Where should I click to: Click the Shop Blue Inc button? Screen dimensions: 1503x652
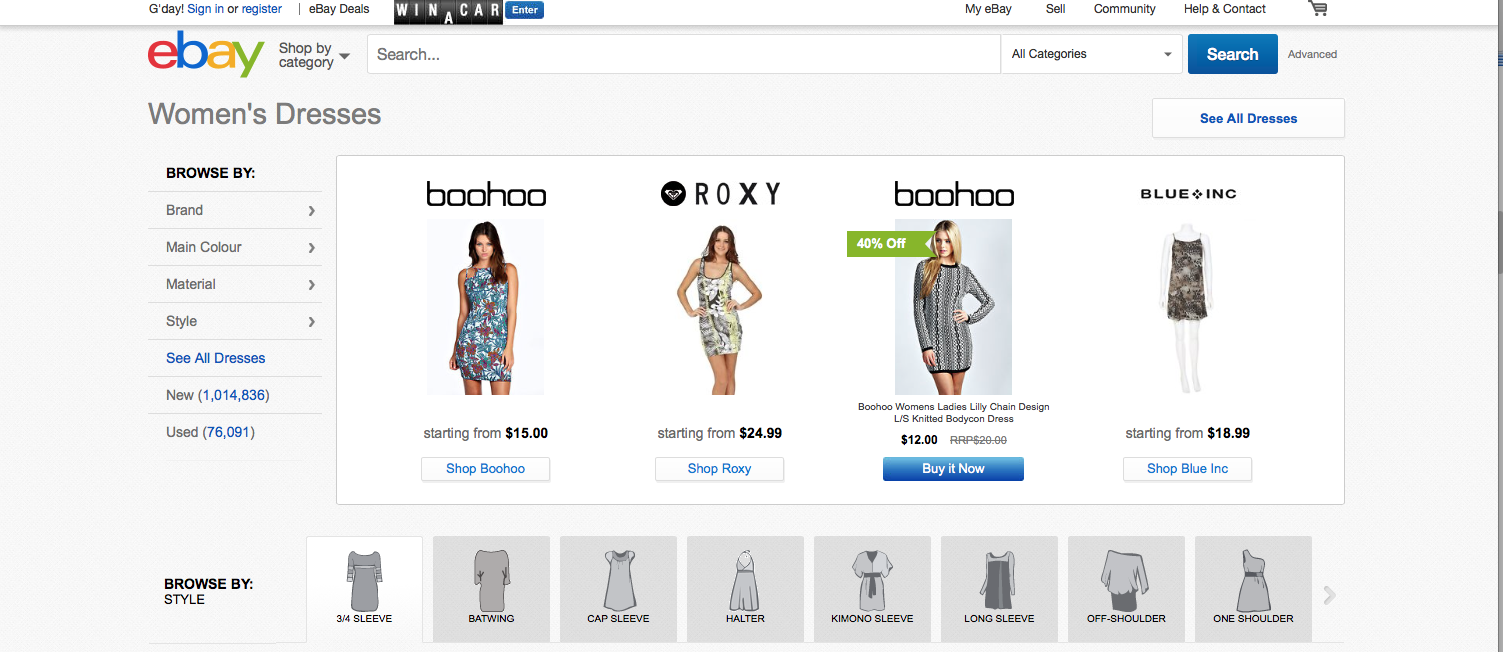point(1187,469)
